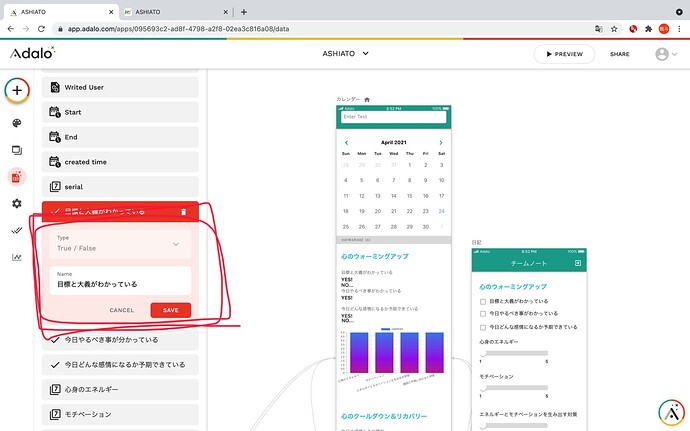690x431 pixels.
Task: Delete the property with the trash icon
Action: 184,212
